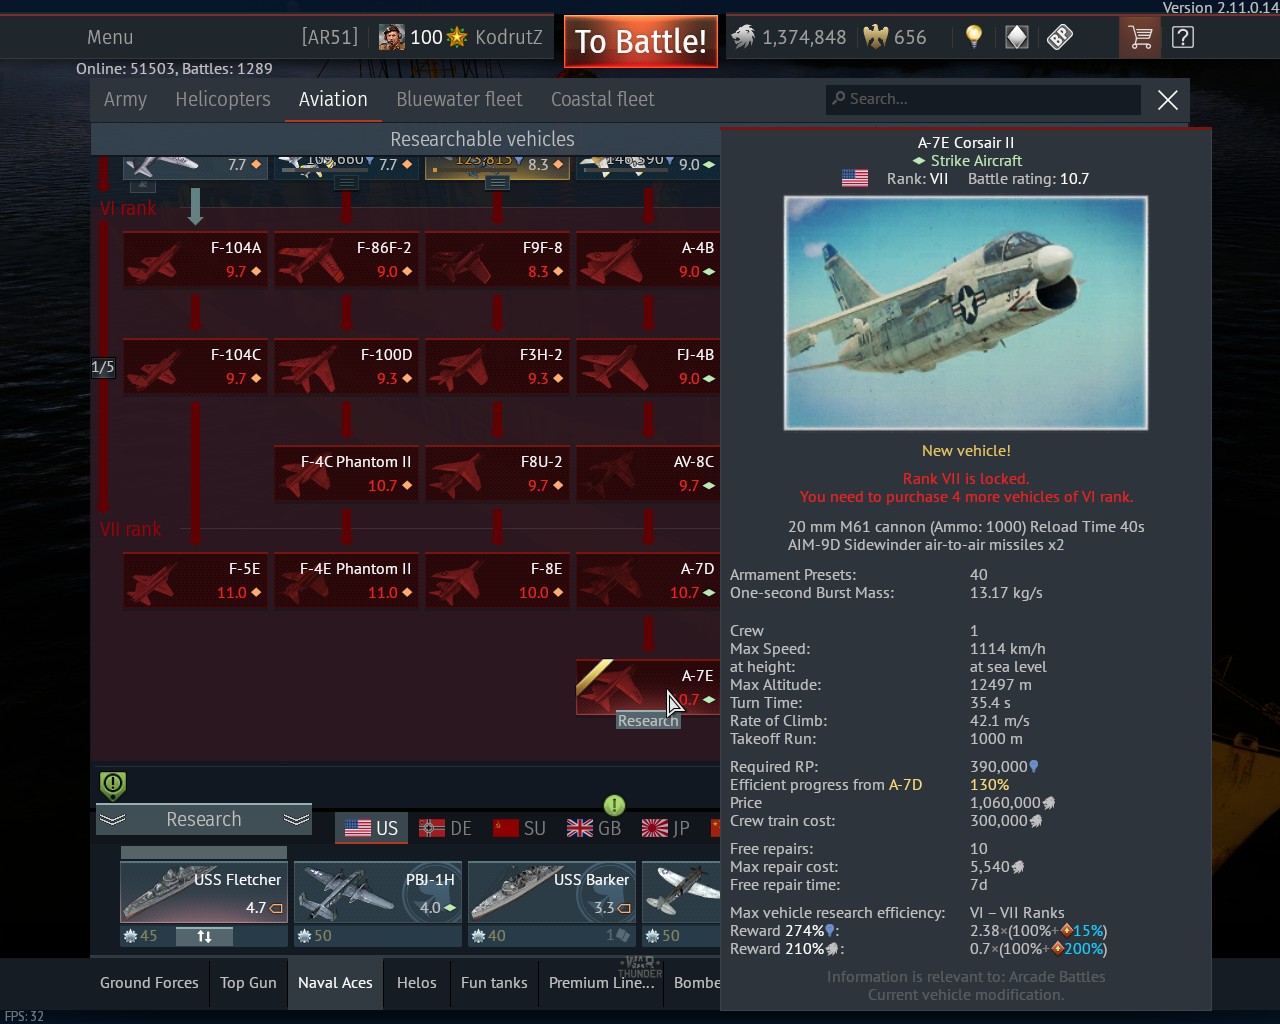Select the F3H-2 aircraft card

pyautogui.click(x=498, y=367)
